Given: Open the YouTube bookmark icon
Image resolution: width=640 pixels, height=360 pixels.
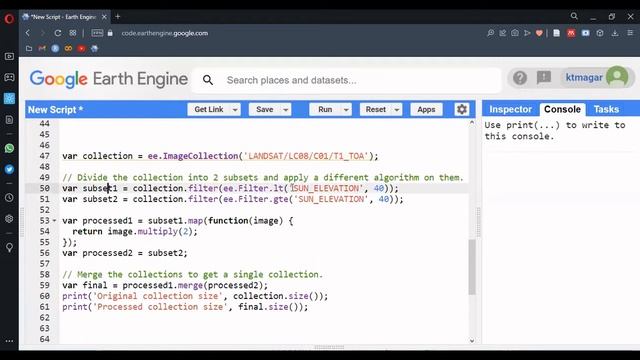Looking at the screenshot, I should (x=81, y=48).
